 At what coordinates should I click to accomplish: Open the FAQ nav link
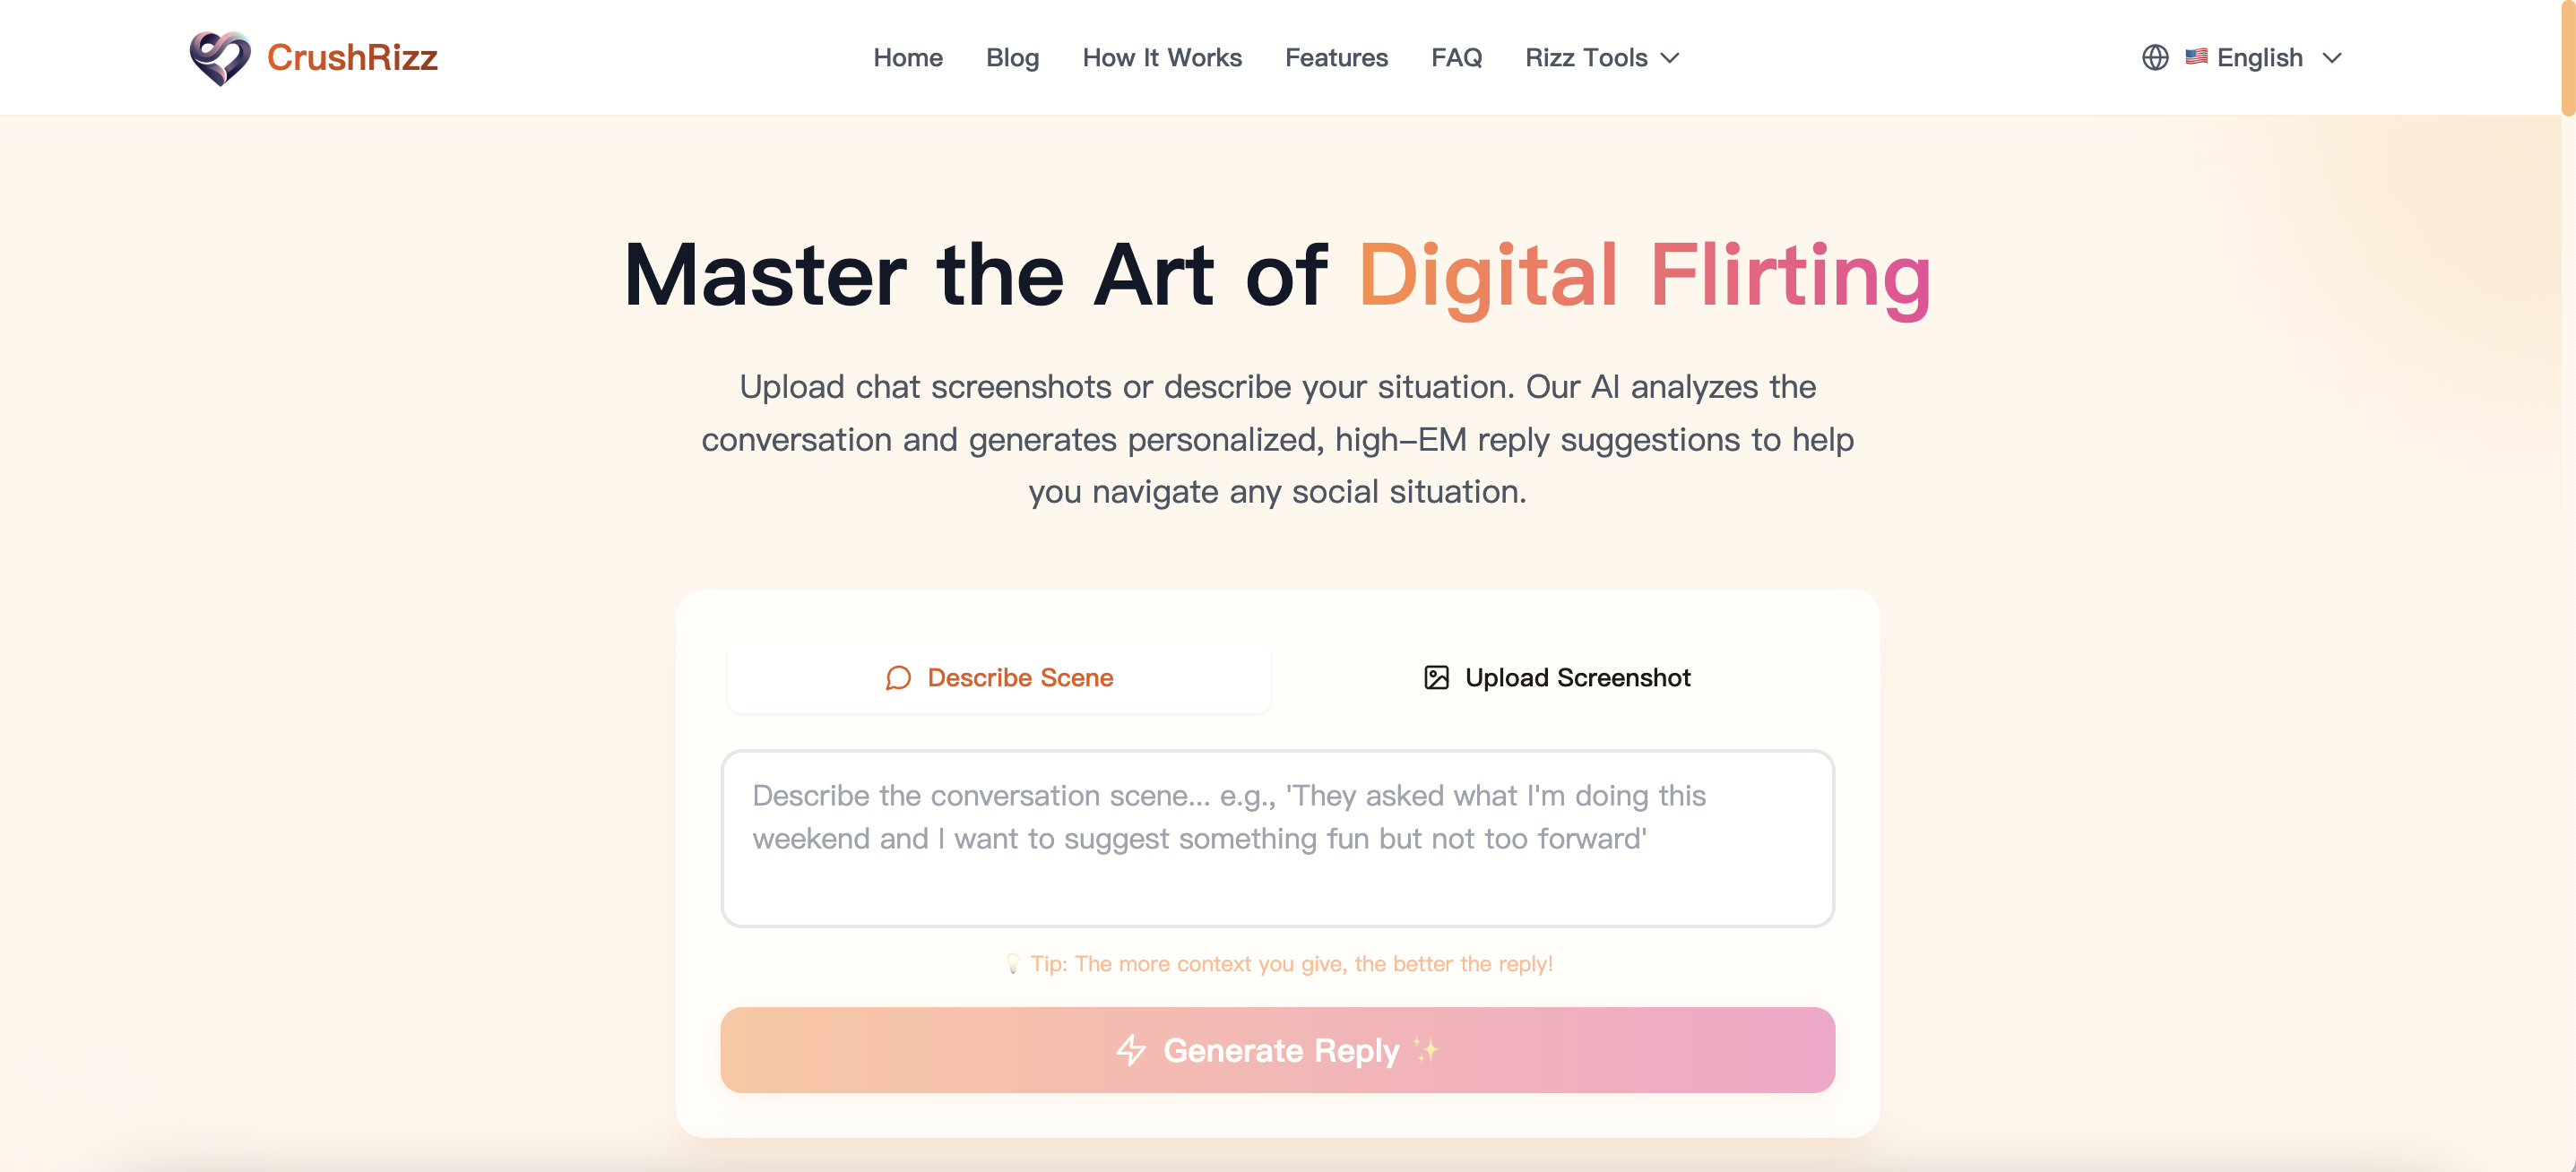[1456, 58]
